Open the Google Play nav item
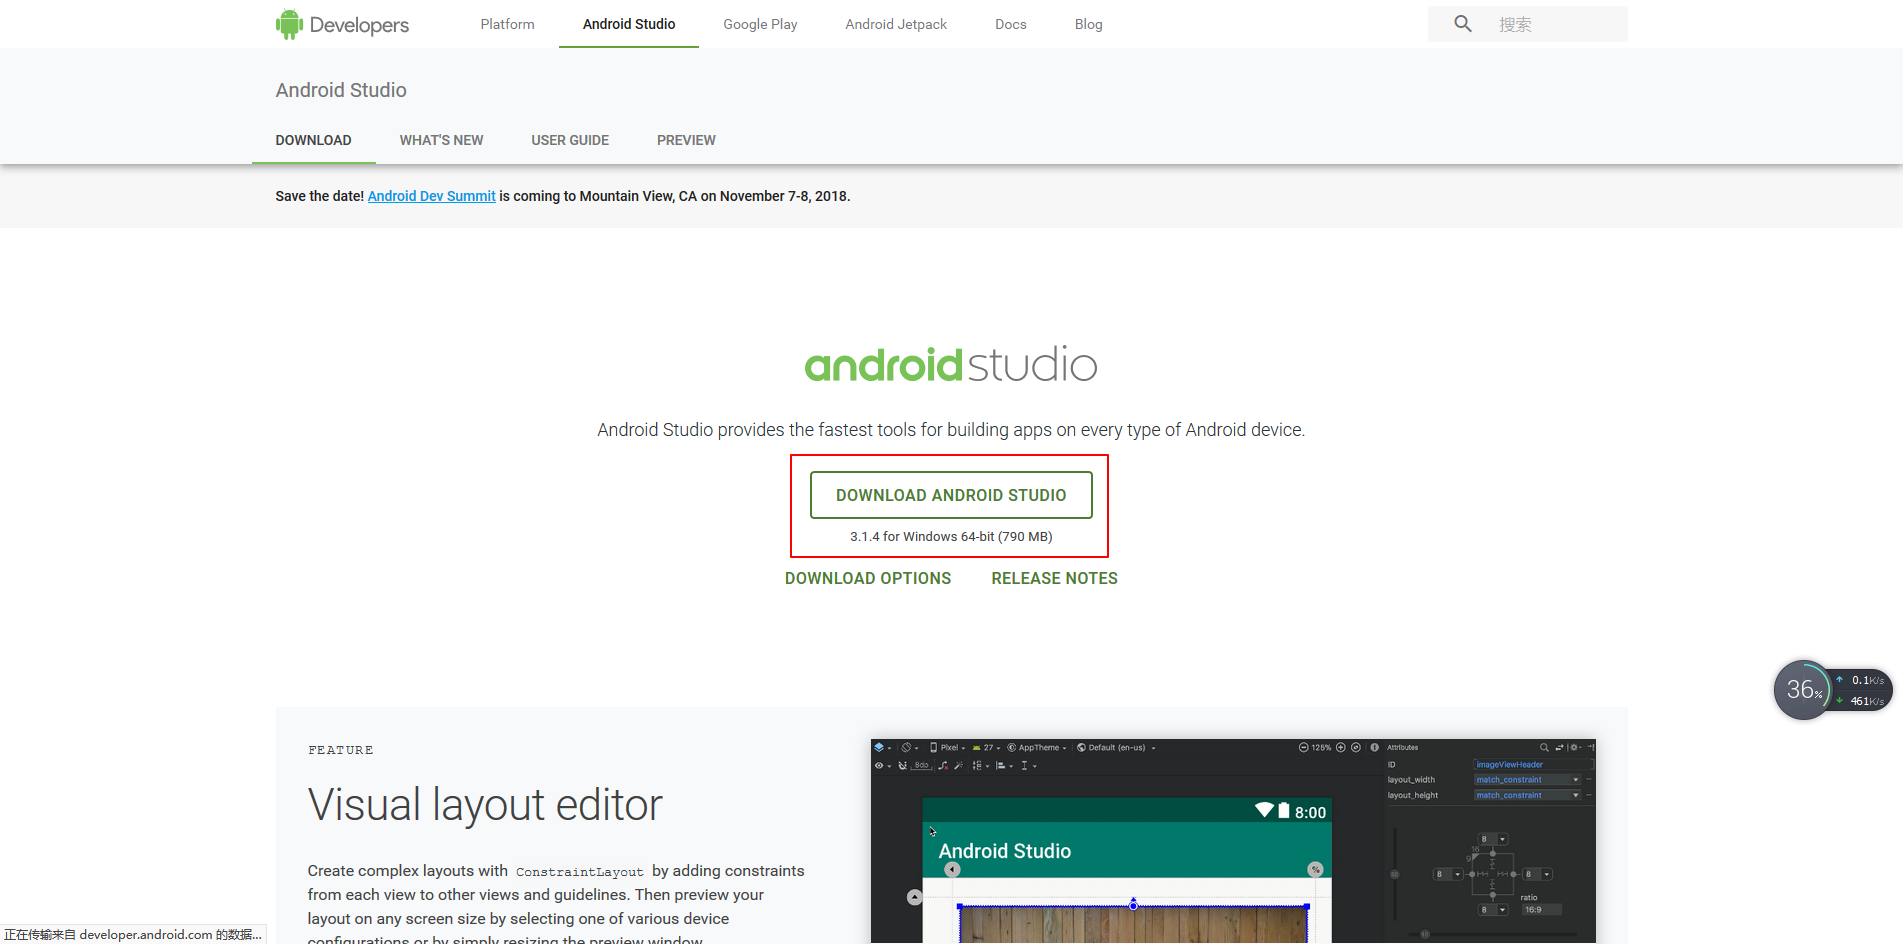The image size is (1903, 944). click(760, 24)
